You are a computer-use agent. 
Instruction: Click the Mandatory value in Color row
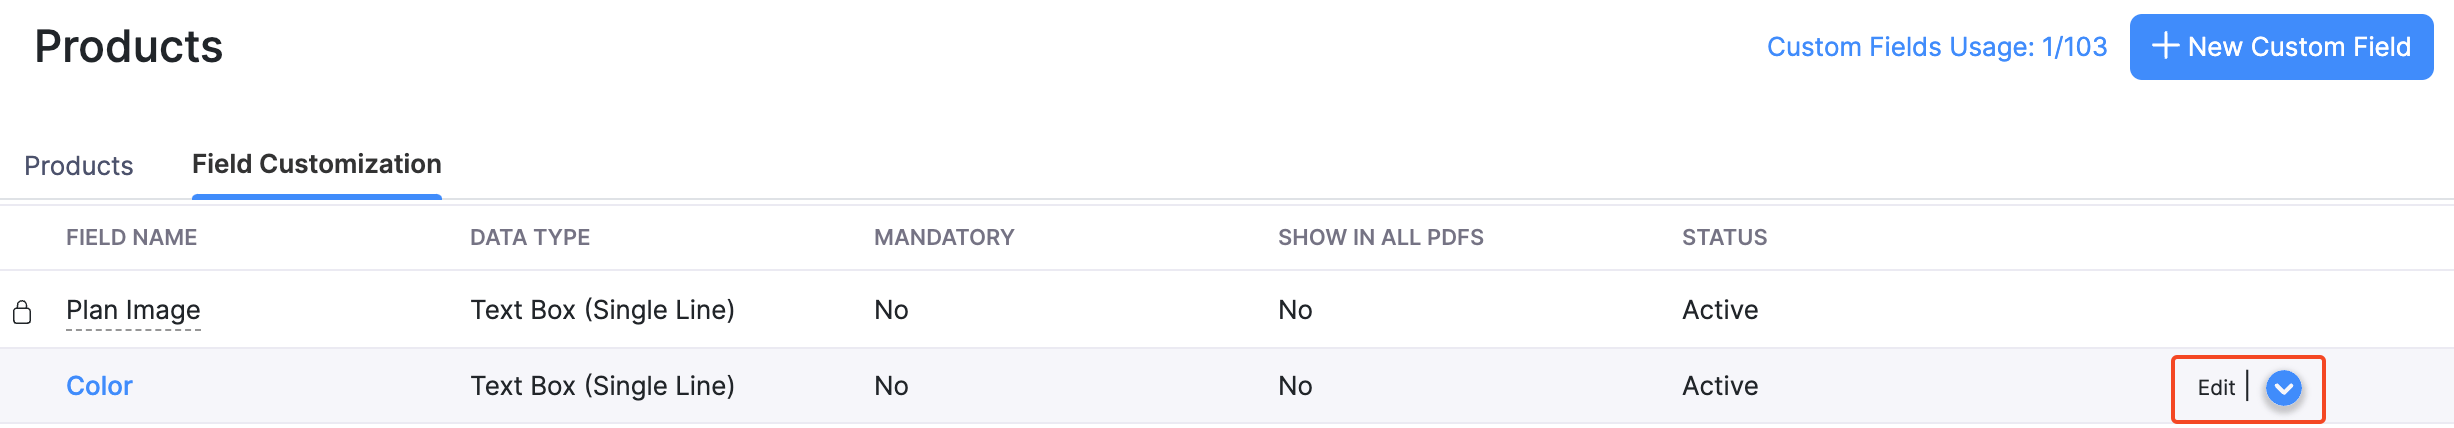click(891, 386)
